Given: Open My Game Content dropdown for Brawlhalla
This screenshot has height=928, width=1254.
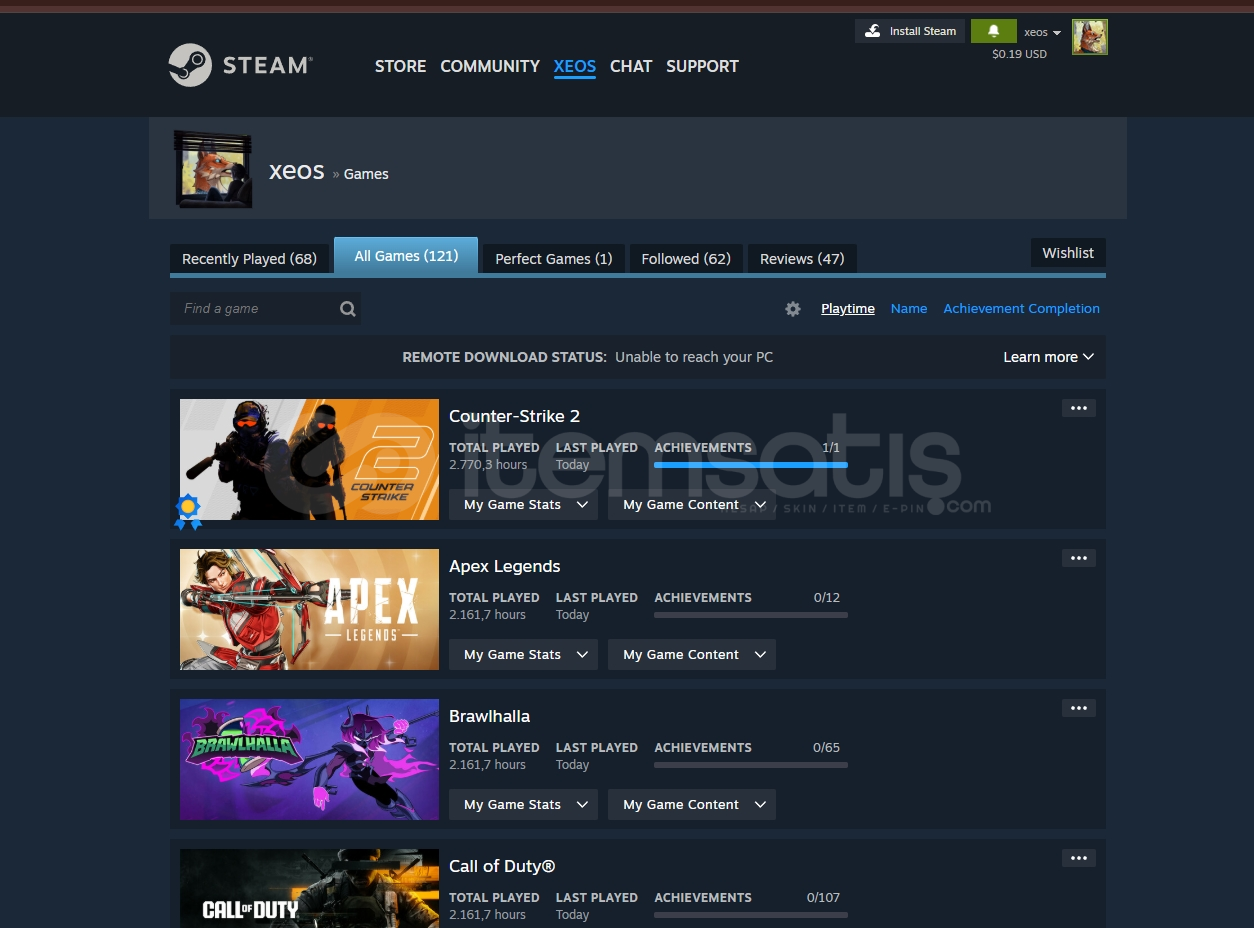Looking at the screenshot, I should click(x=692, y=805).
